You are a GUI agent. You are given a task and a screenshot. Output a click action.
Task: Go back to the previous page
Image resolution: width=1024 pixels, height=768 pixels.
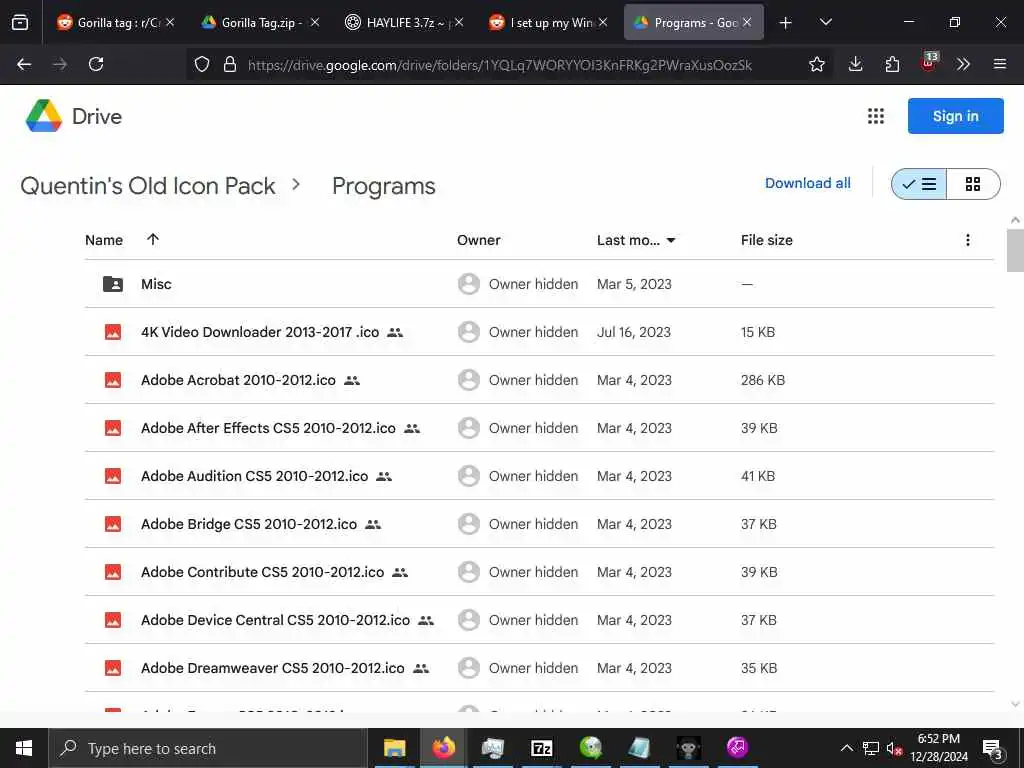point(24,64)
